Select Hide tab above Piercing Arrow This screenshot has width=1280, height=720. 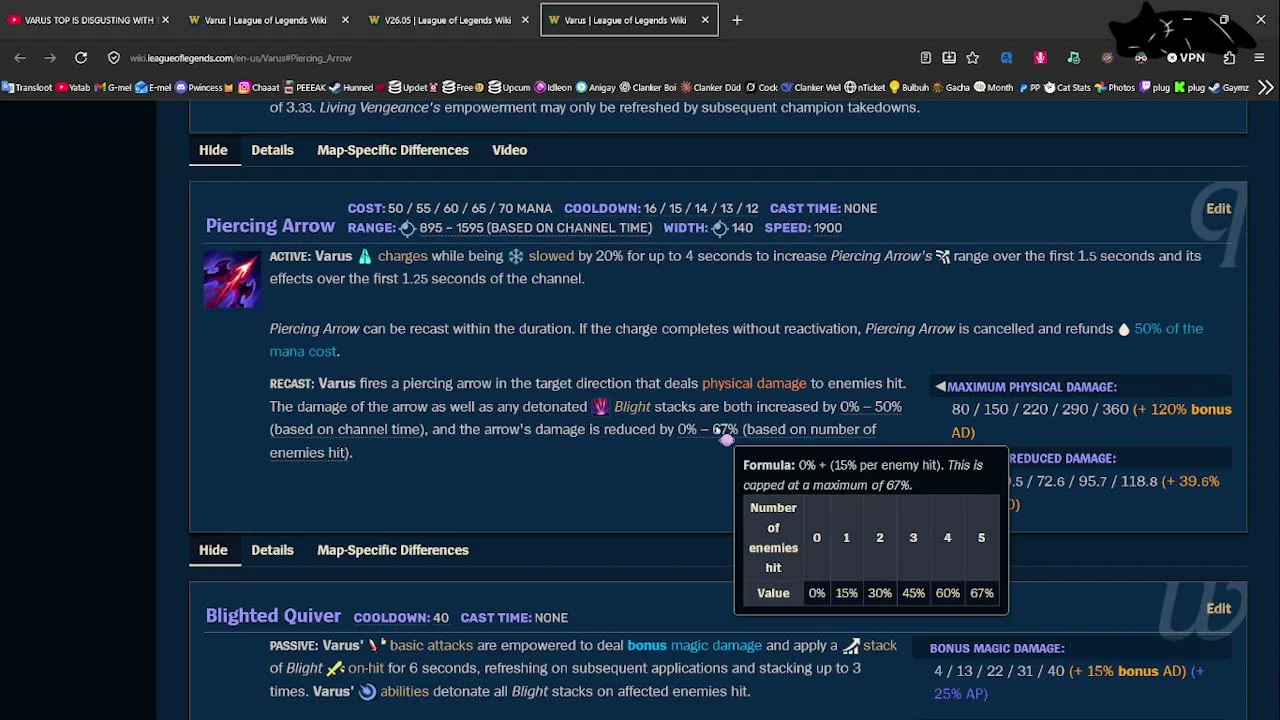(213, 150)
